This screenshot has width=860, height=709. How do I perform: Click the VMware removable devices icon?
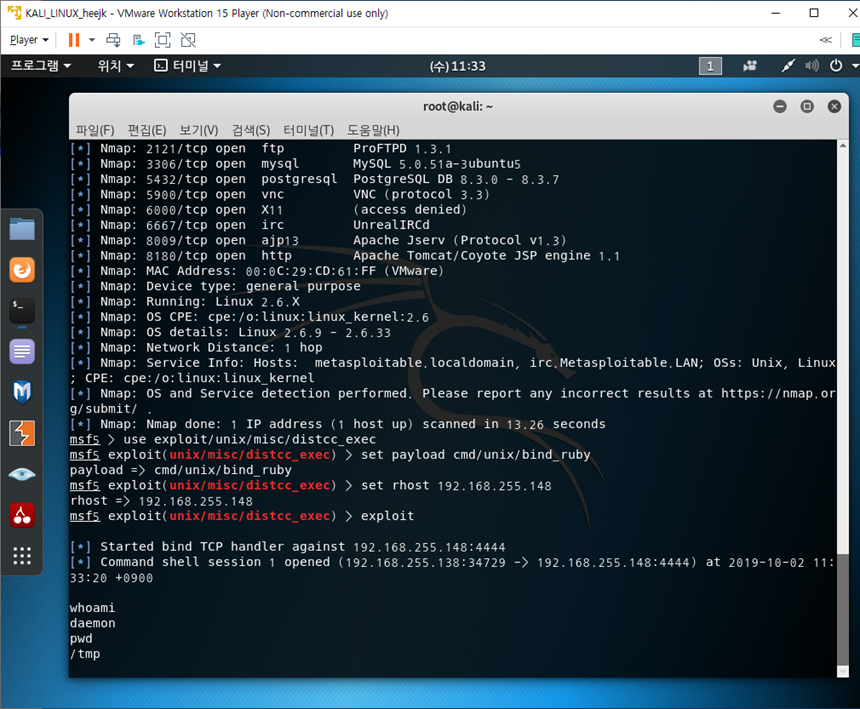coord(139,40)
